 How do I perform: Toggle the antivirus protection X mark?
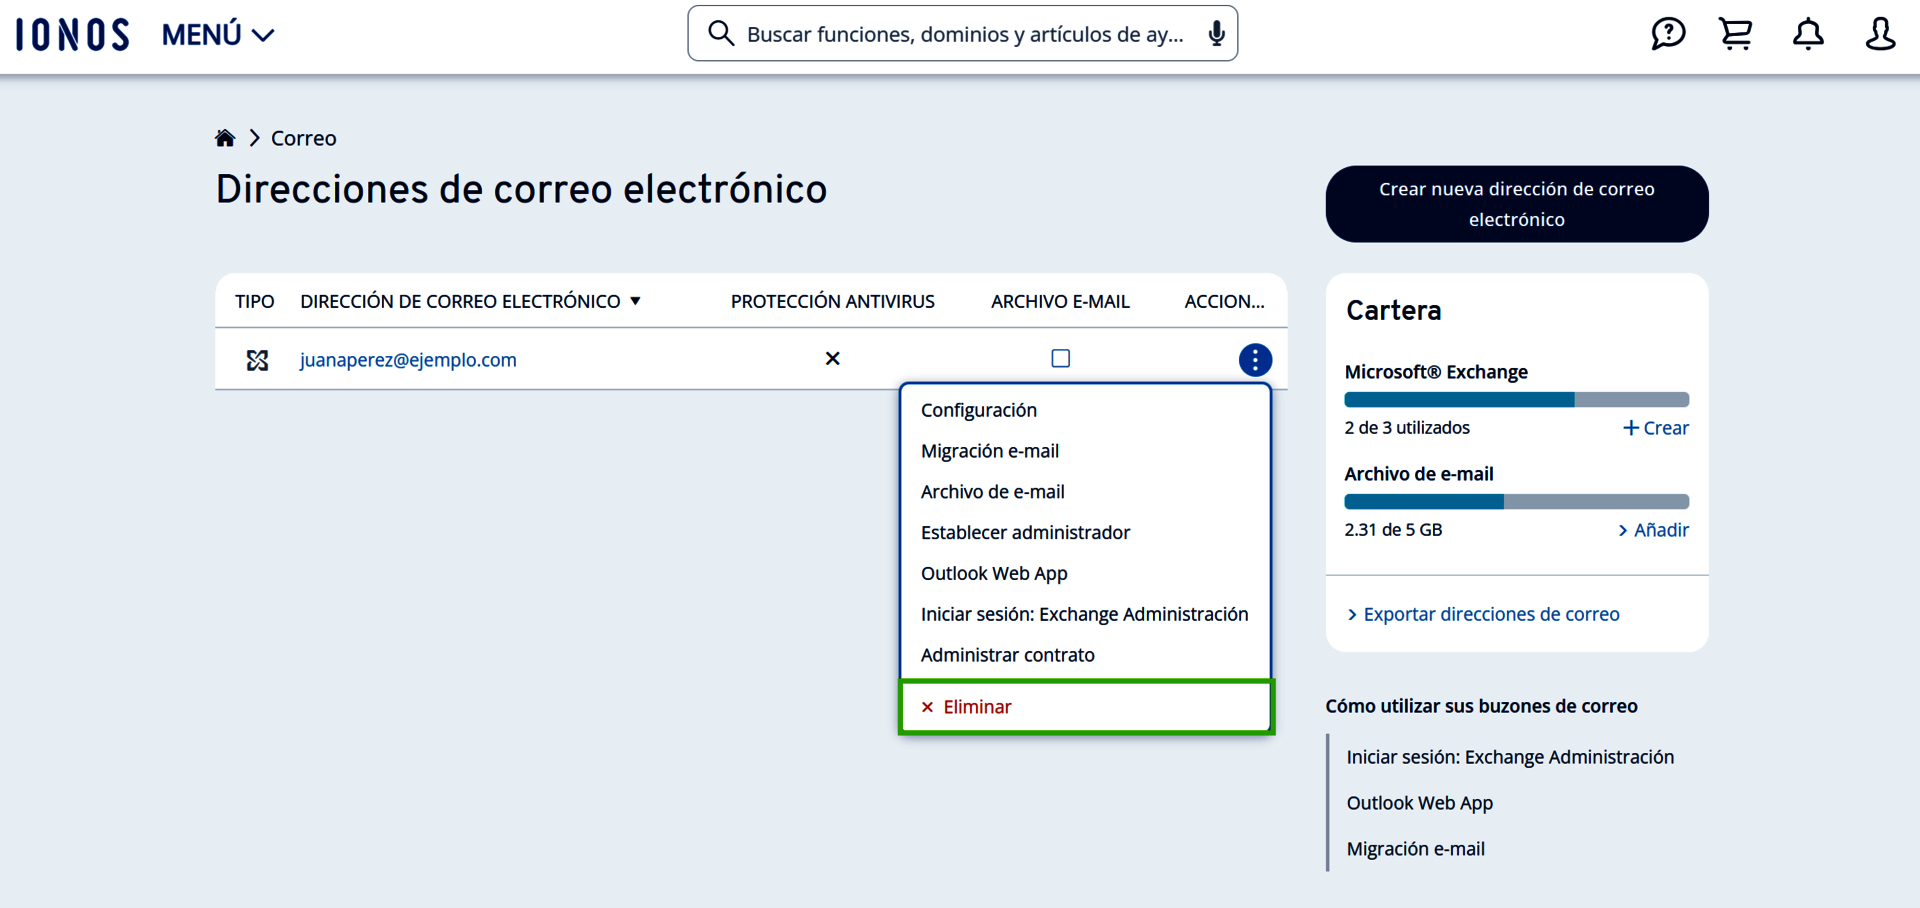(832, 358)
